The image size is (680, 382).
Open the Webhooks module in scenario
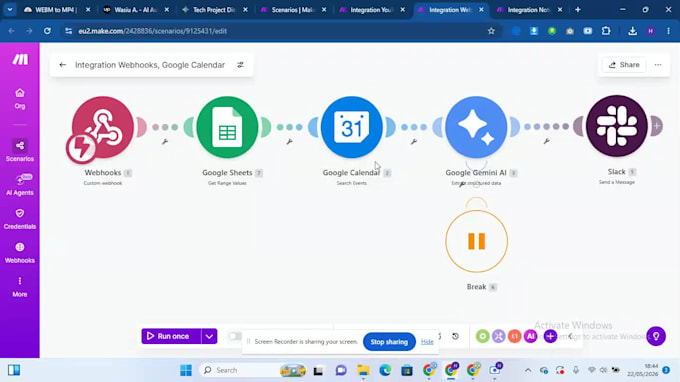[103, 127]
